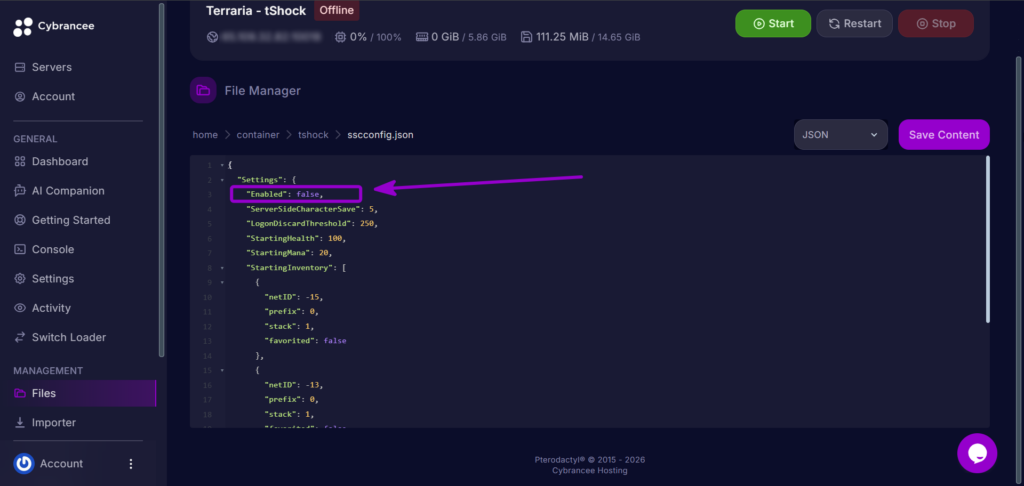This screenshot has width=1024, height=486.
Task: Open the live chat bubble
Action: coord(977,453)
